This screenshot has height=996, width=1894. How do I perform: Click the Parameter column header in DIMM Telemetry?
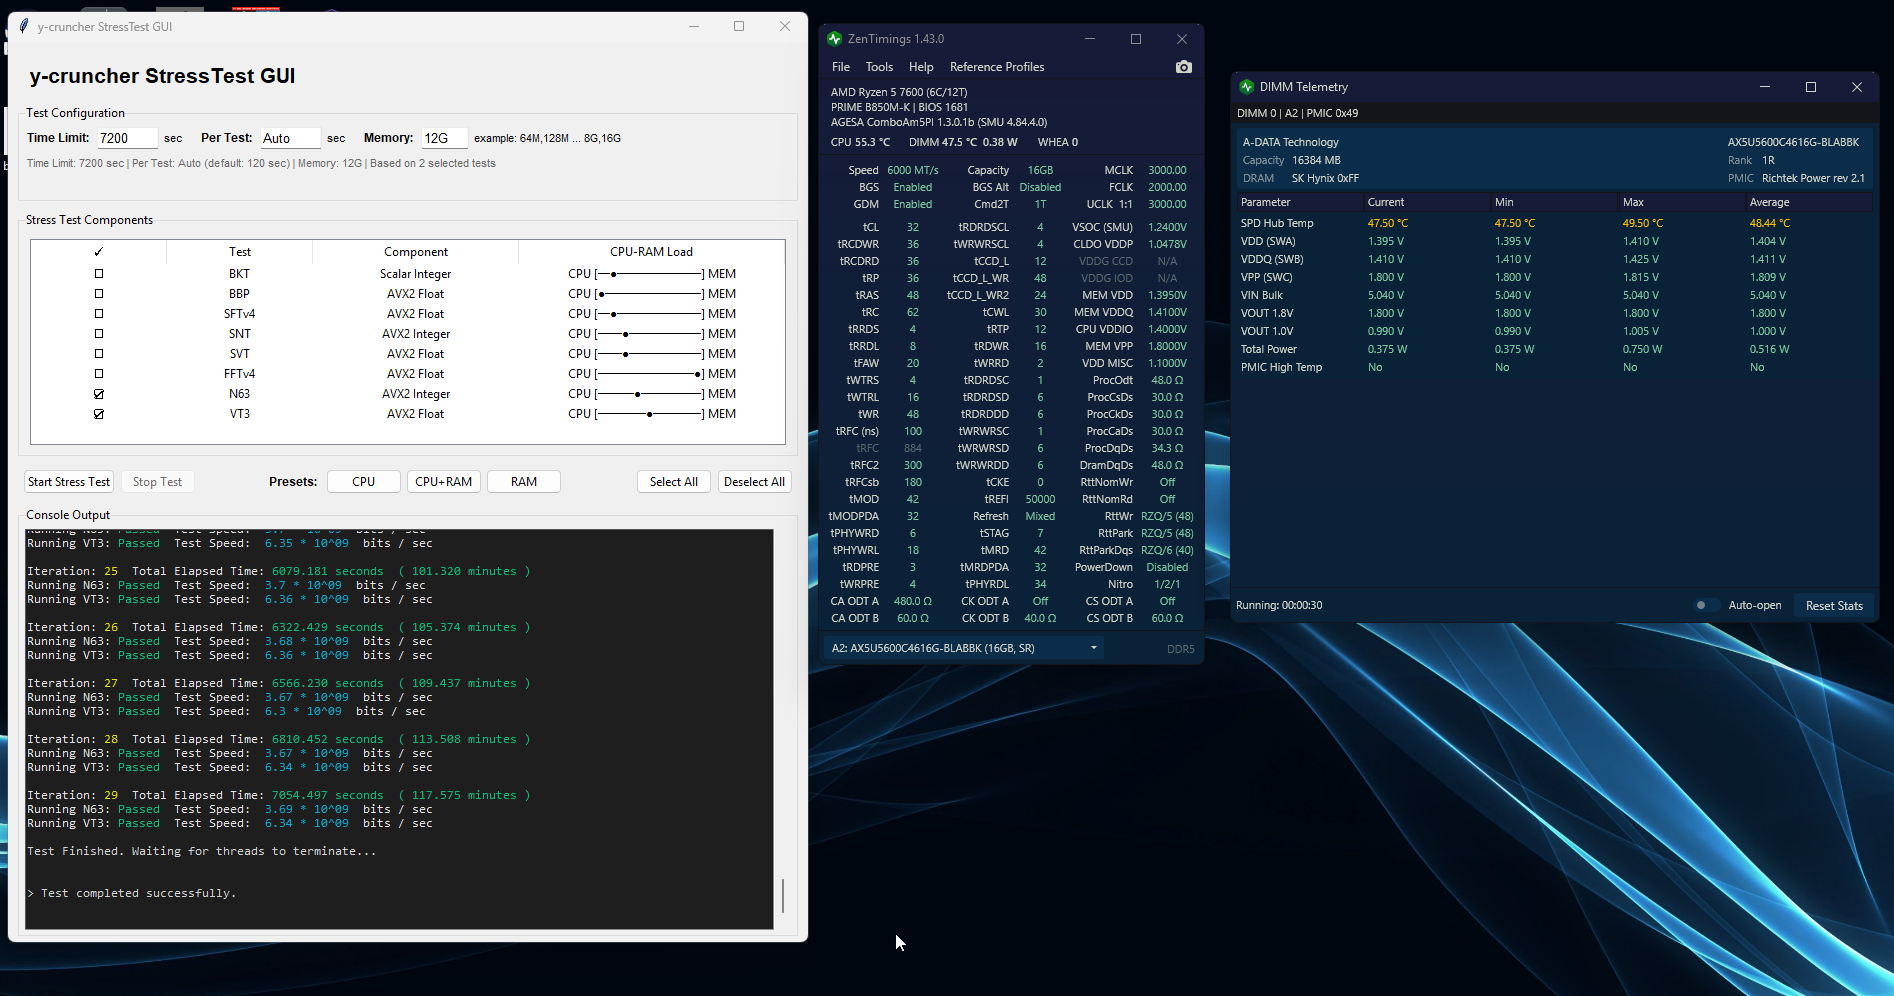tap(1300, 202)
